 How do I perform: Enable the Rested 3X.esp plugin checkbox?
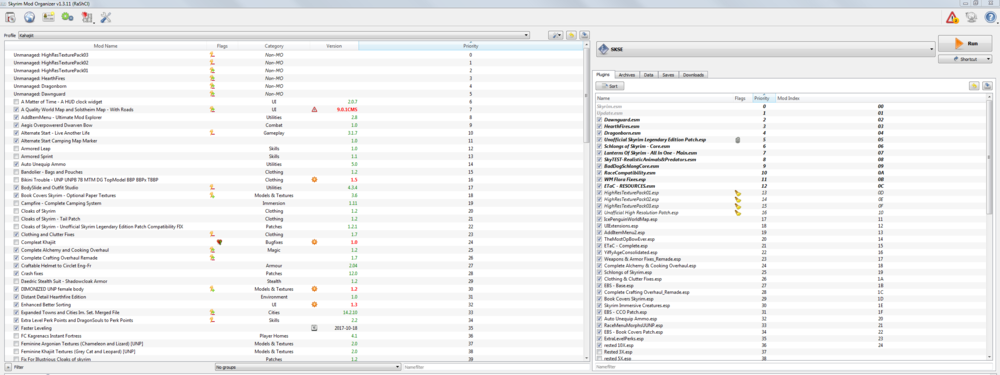tap(599, 351)
